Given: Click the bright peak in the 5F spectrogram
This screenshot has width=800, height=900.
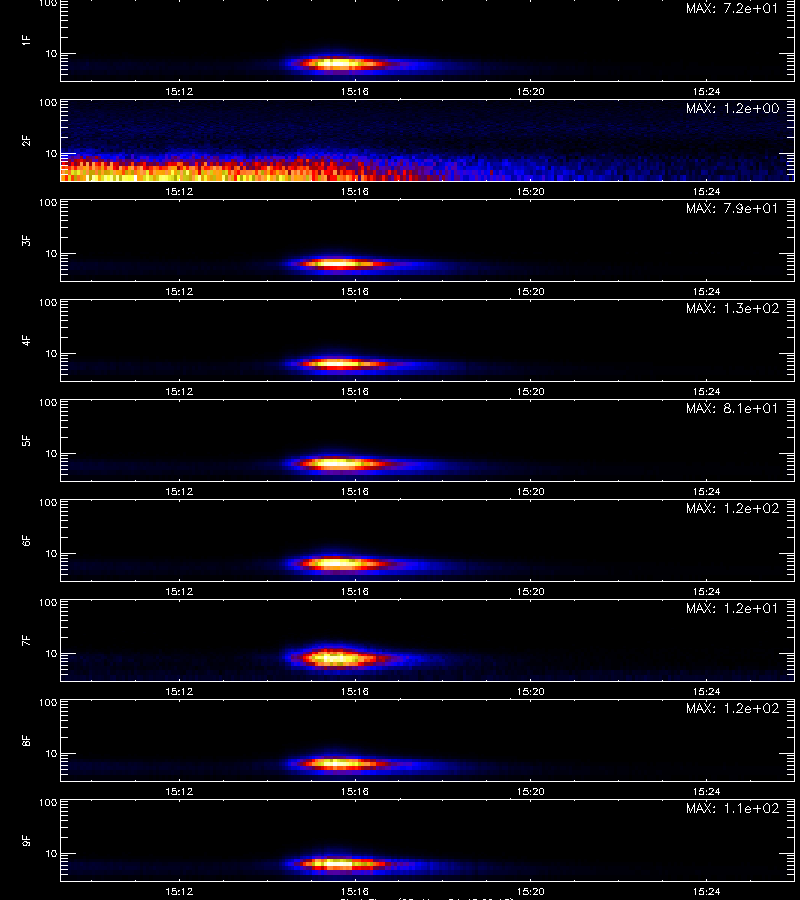Looking at the screenshot, I should [x=339, y=463].
